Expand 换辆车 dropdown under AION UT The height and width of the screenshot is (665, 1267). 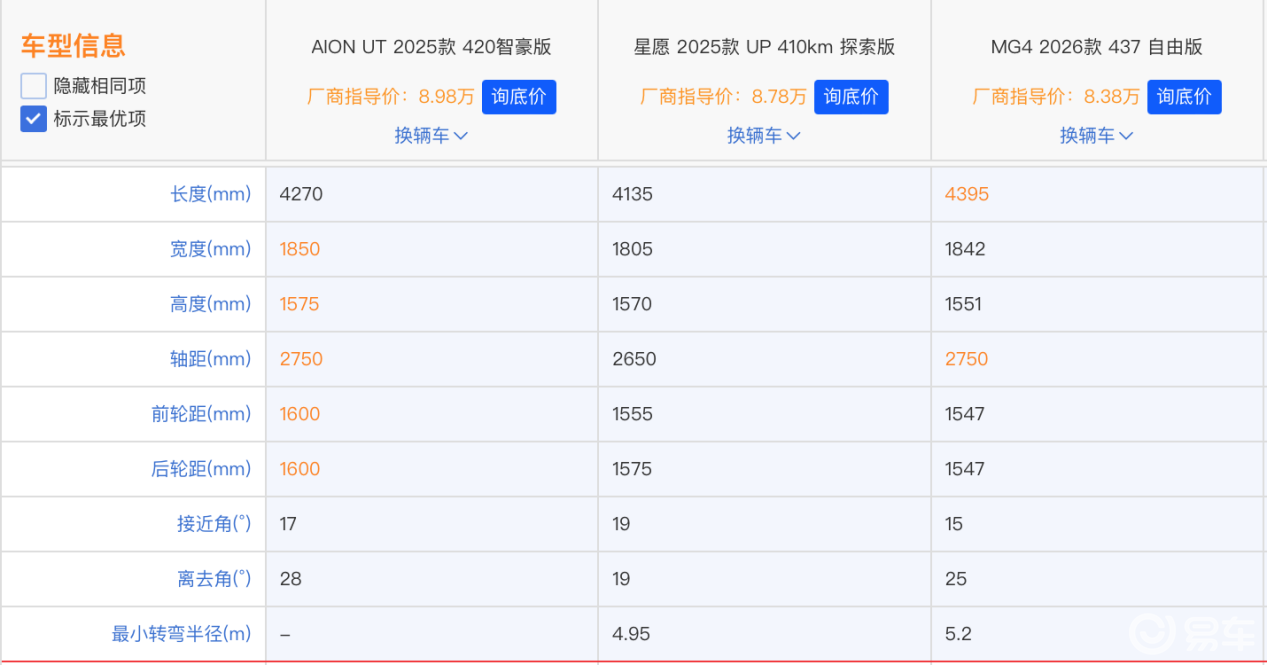click(431, 135)
